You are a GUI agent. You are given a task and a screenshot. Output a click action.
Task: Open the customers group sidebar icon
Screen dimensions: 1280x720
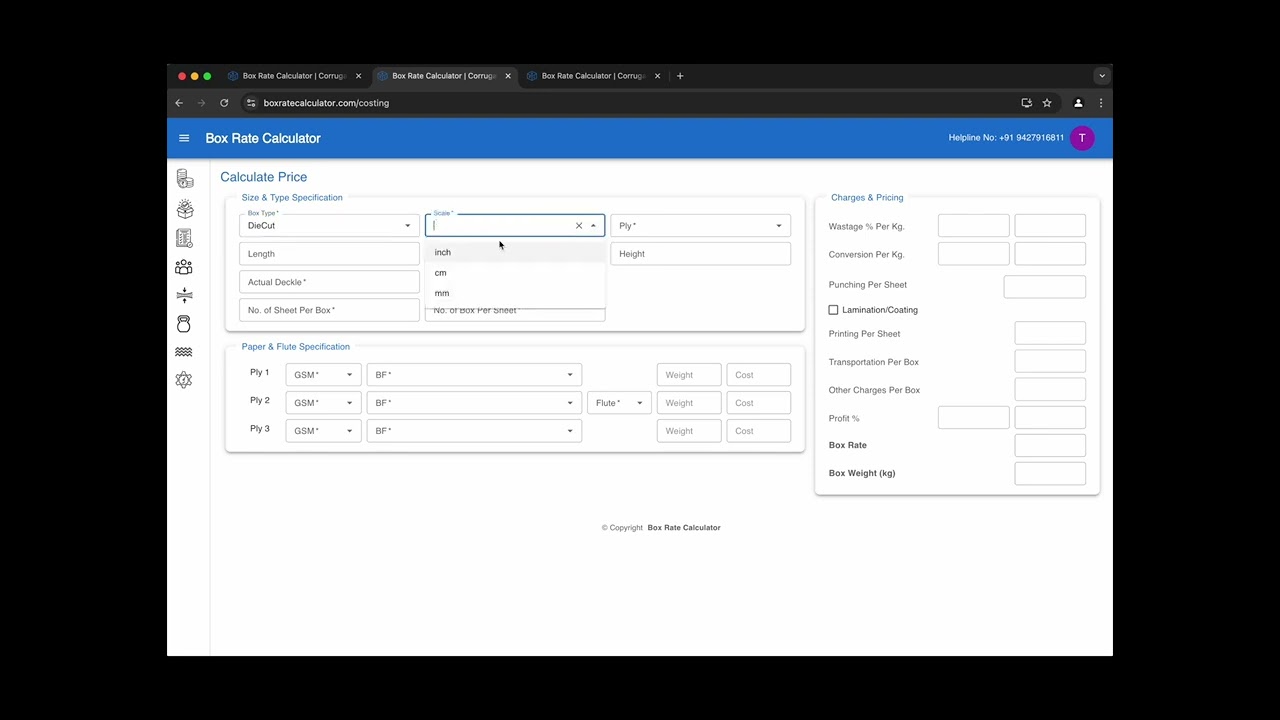(184, 267)
